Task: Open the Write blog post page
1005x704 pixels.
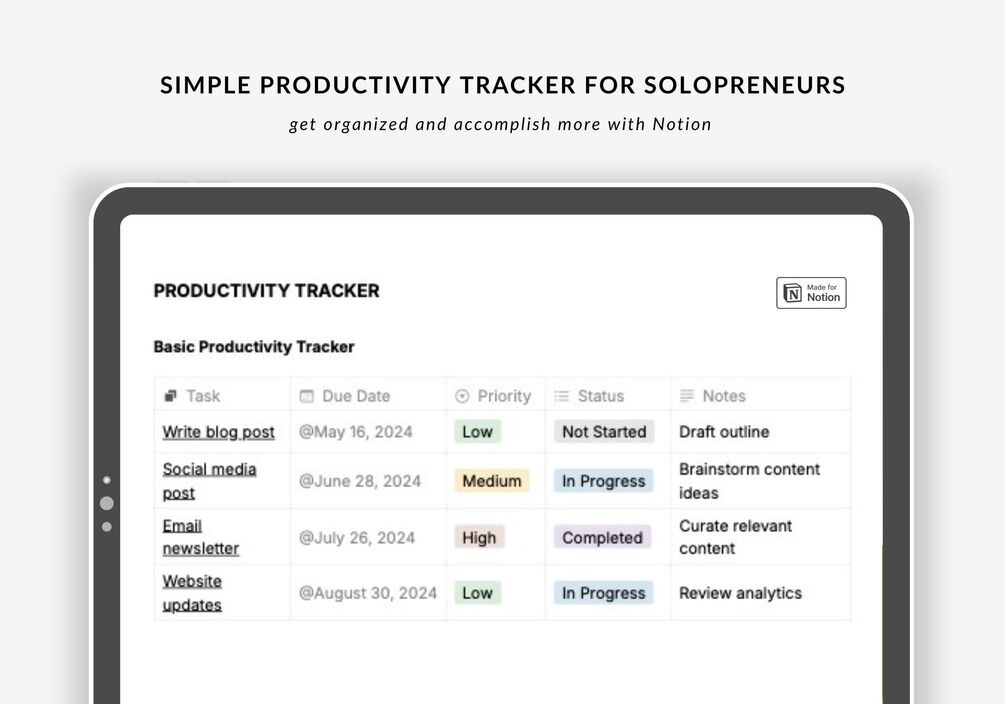Action: pos(218,432)
